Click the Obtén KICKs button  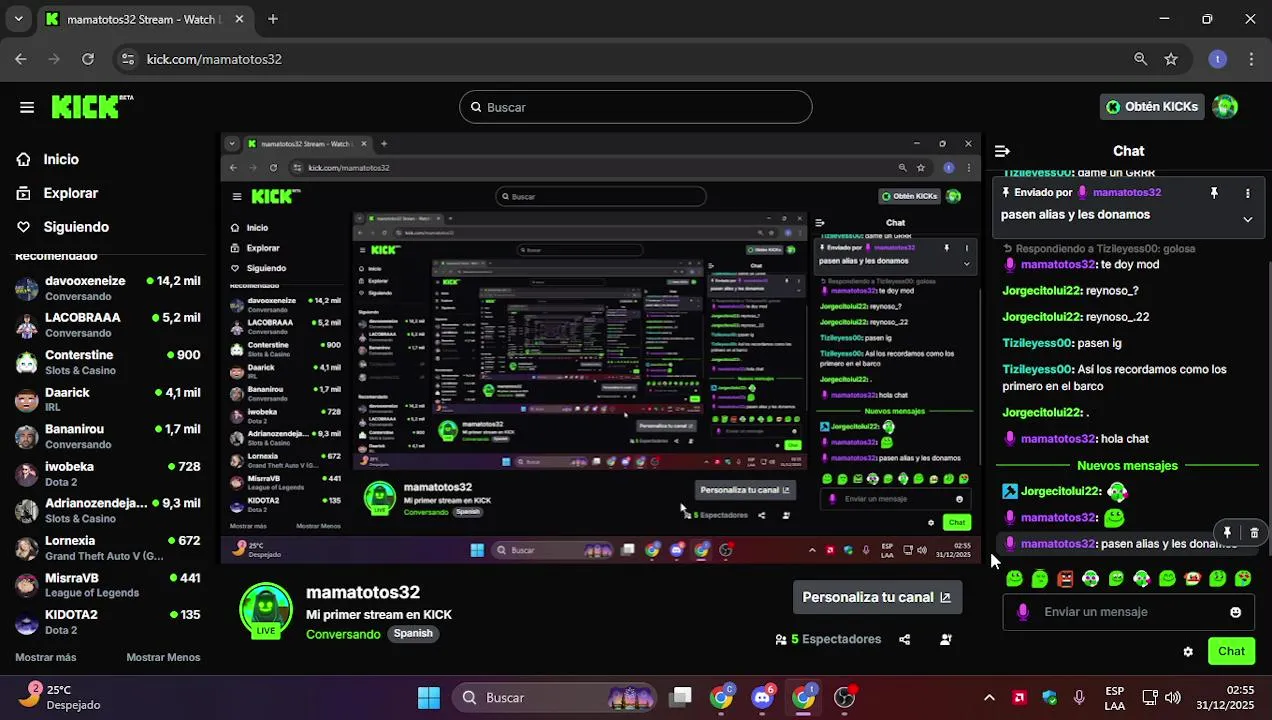[1151, 107]
